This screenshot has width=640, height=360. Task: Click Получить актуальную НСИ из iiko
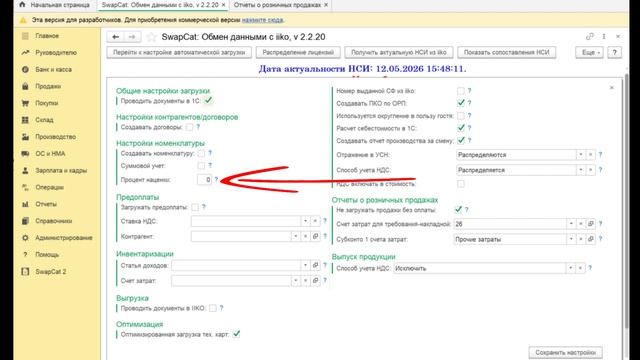(399, 52)
